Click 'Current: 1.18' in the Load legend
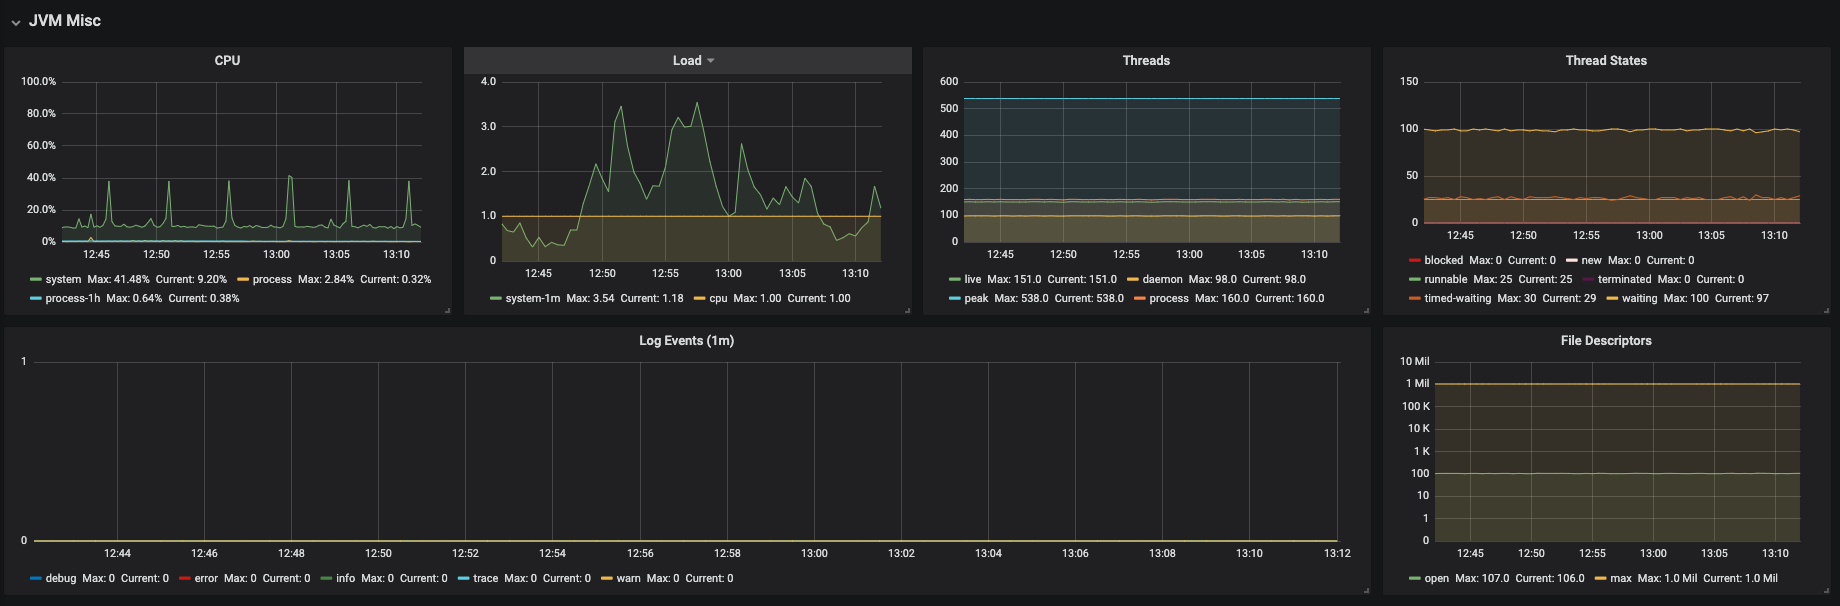 652,299
